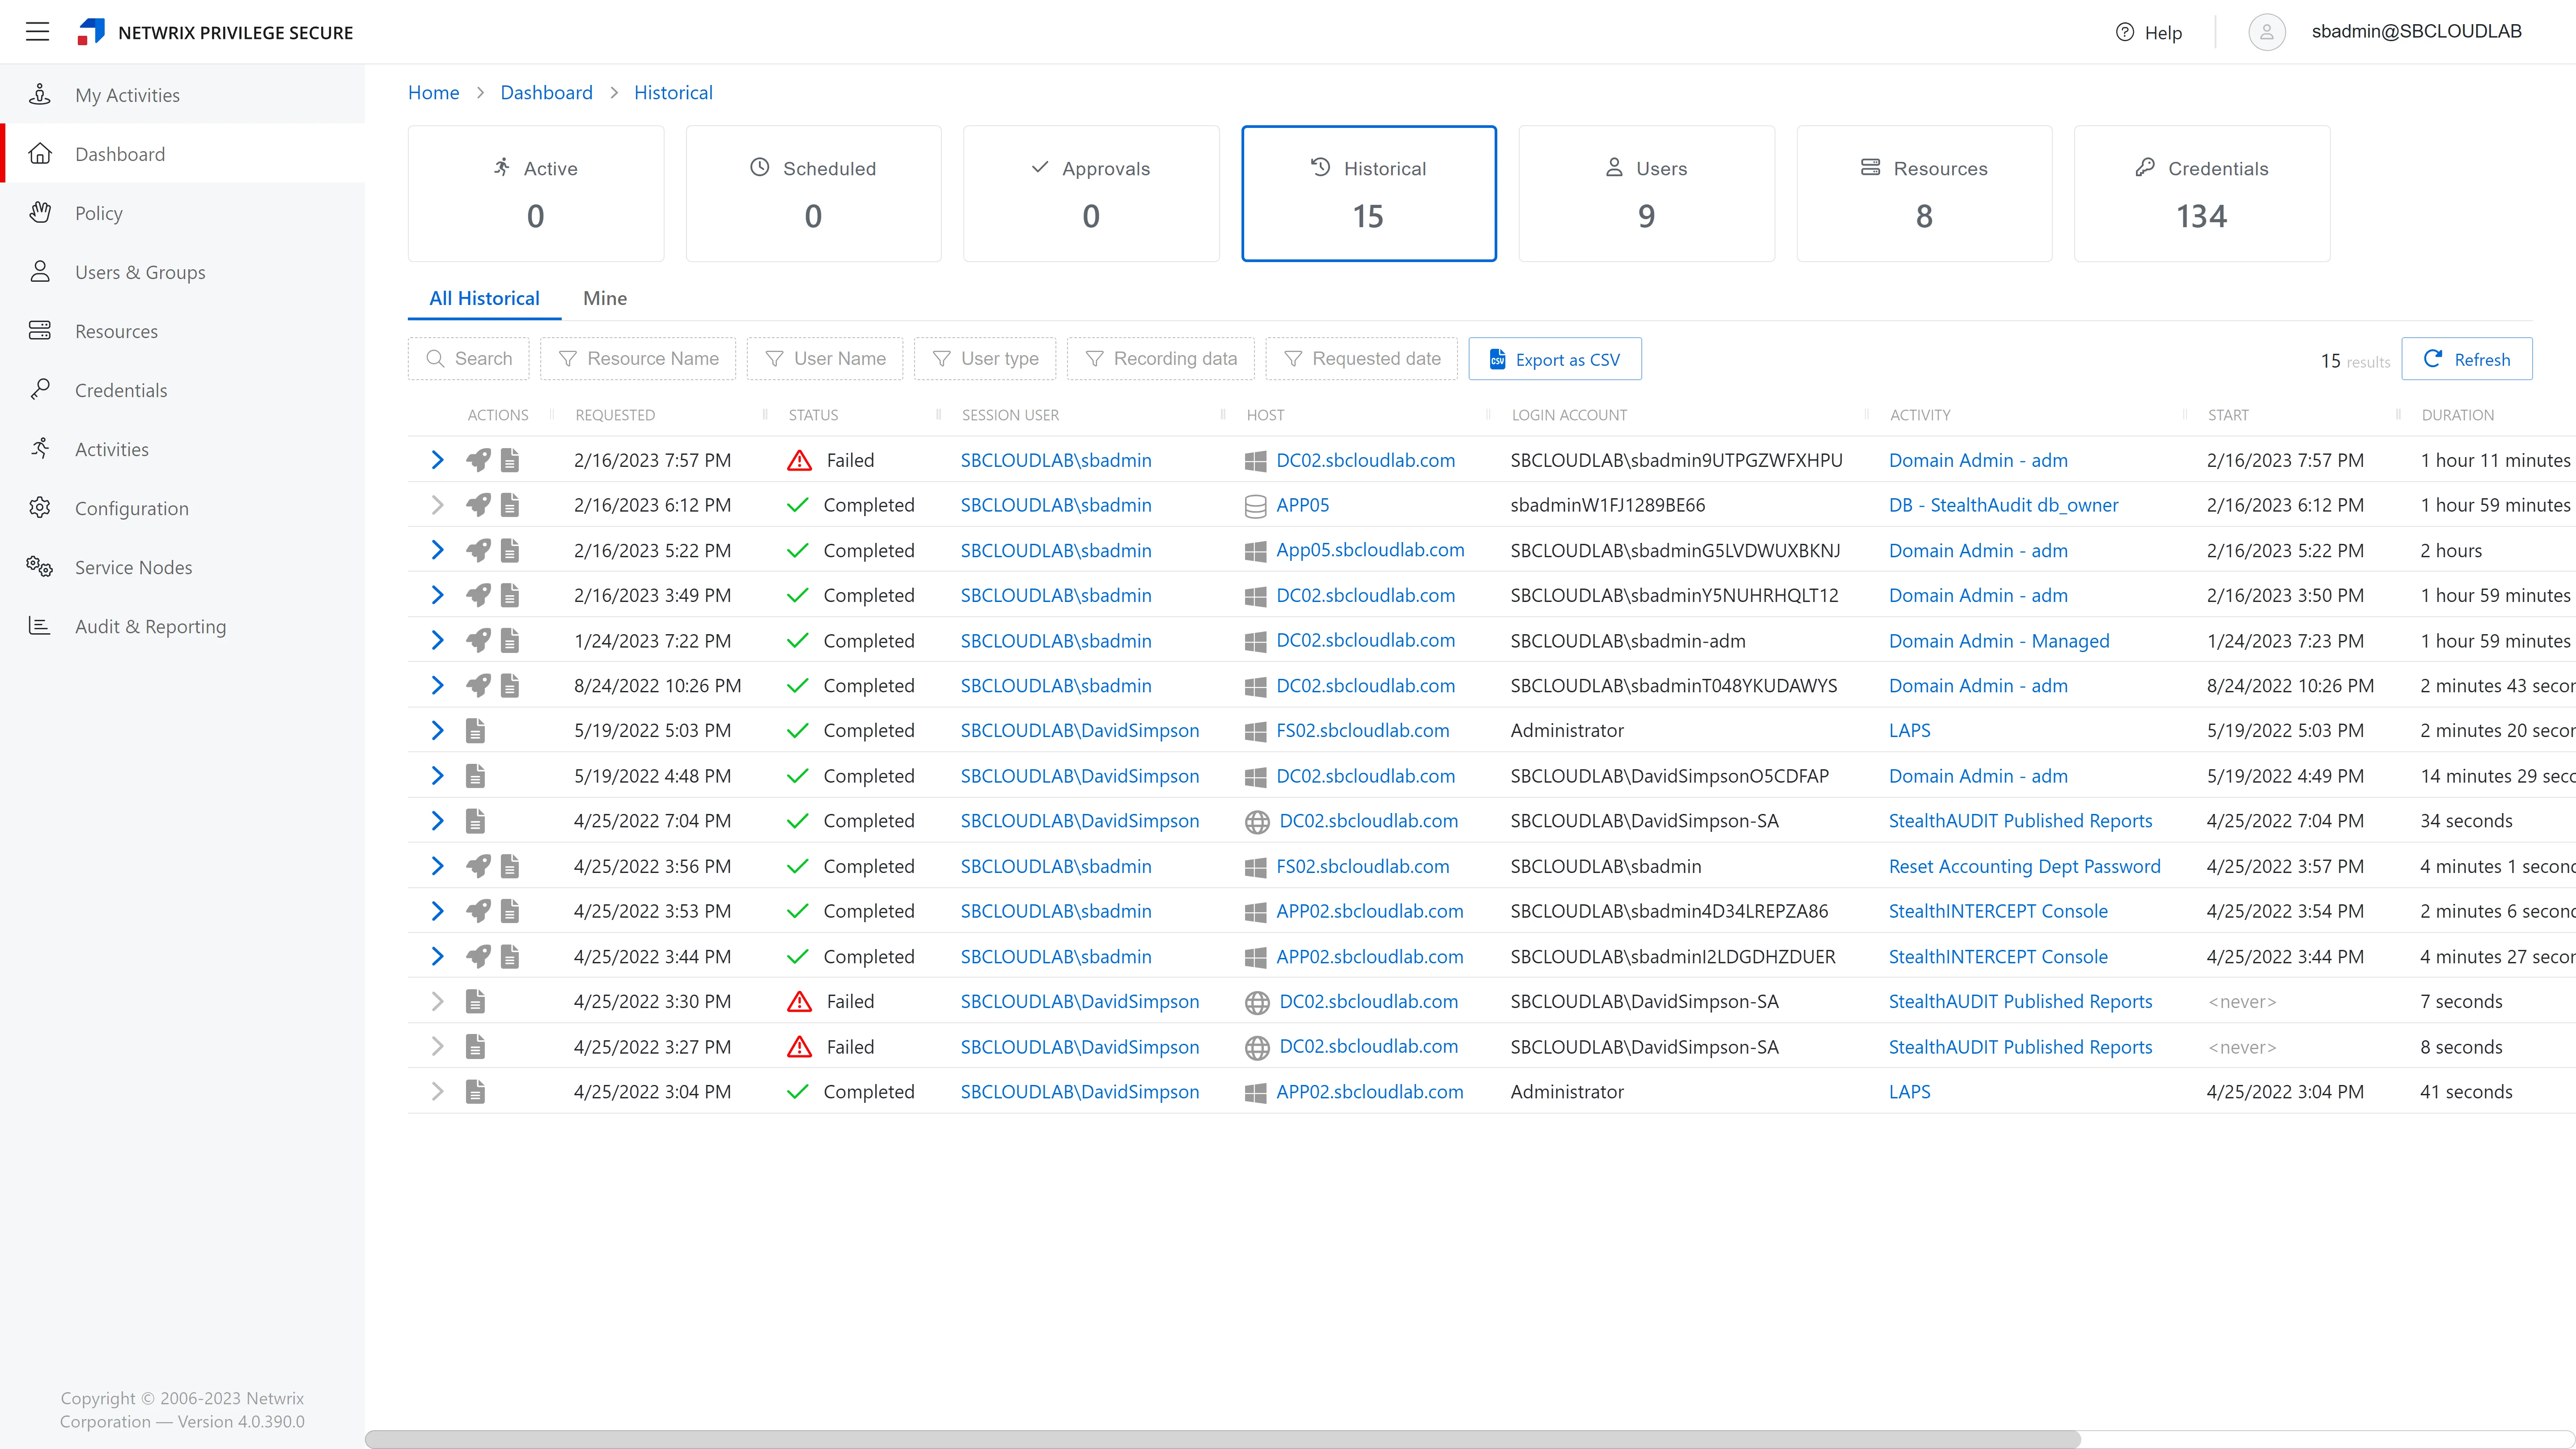2576x1449 pixels.
Task: Open log document icon for 4/25/2022 7:04 PM
Action: pyautogui.click(x=475, y=821)
